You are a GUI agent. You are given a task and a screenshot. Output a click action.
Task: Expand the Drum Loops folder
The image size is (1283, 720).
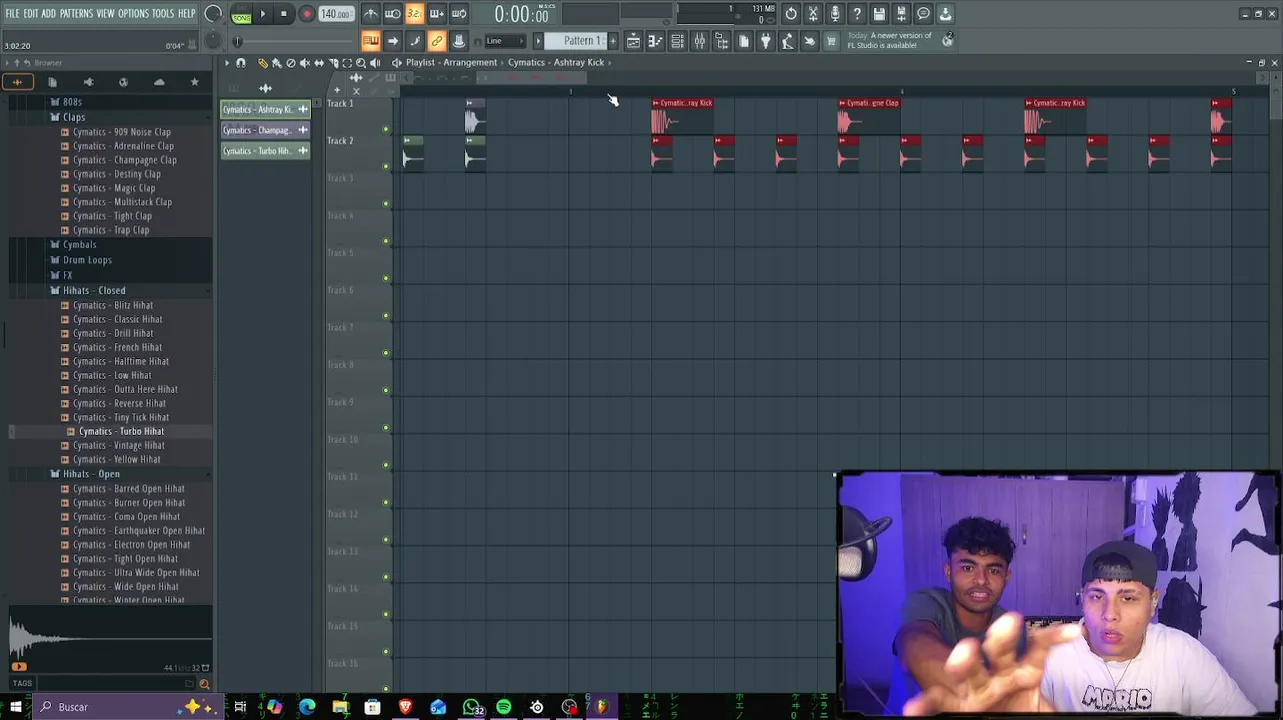click(87, 260)
